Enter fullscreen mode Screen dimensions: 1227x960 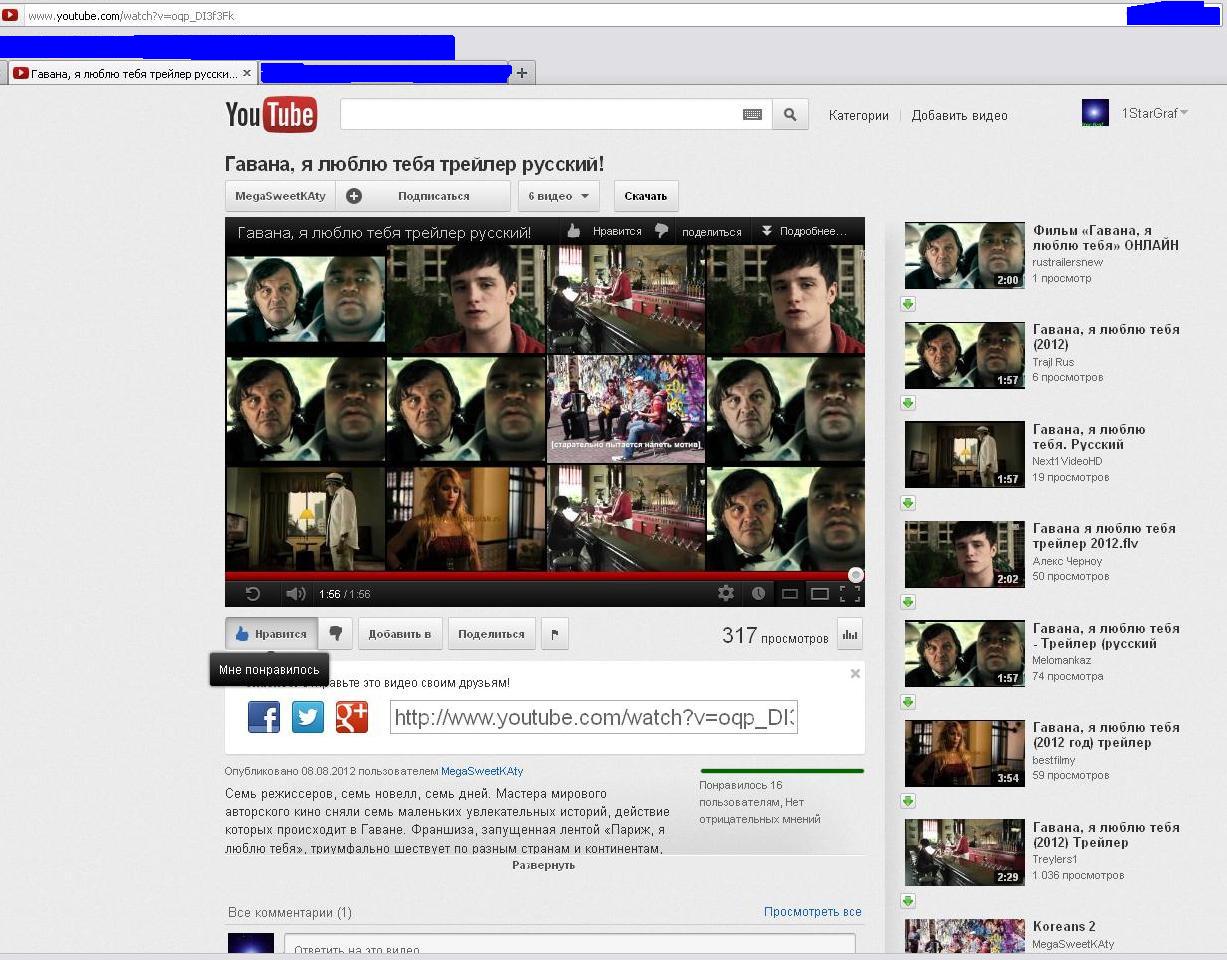pyautogui.click(x=850, y=594)
